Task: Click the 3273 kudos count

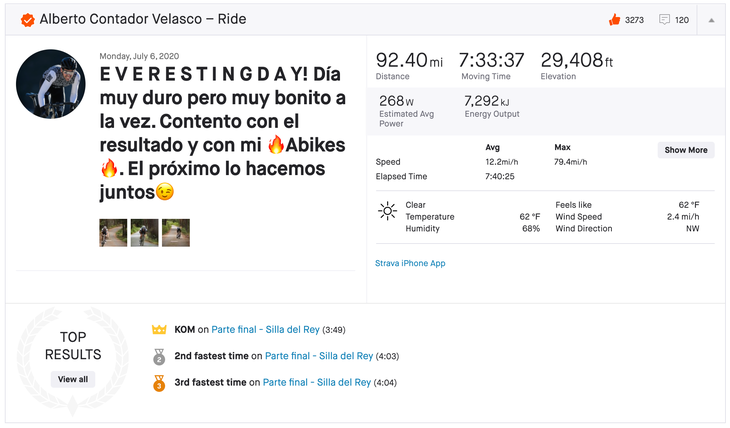Action: click(x=635, y=20)
